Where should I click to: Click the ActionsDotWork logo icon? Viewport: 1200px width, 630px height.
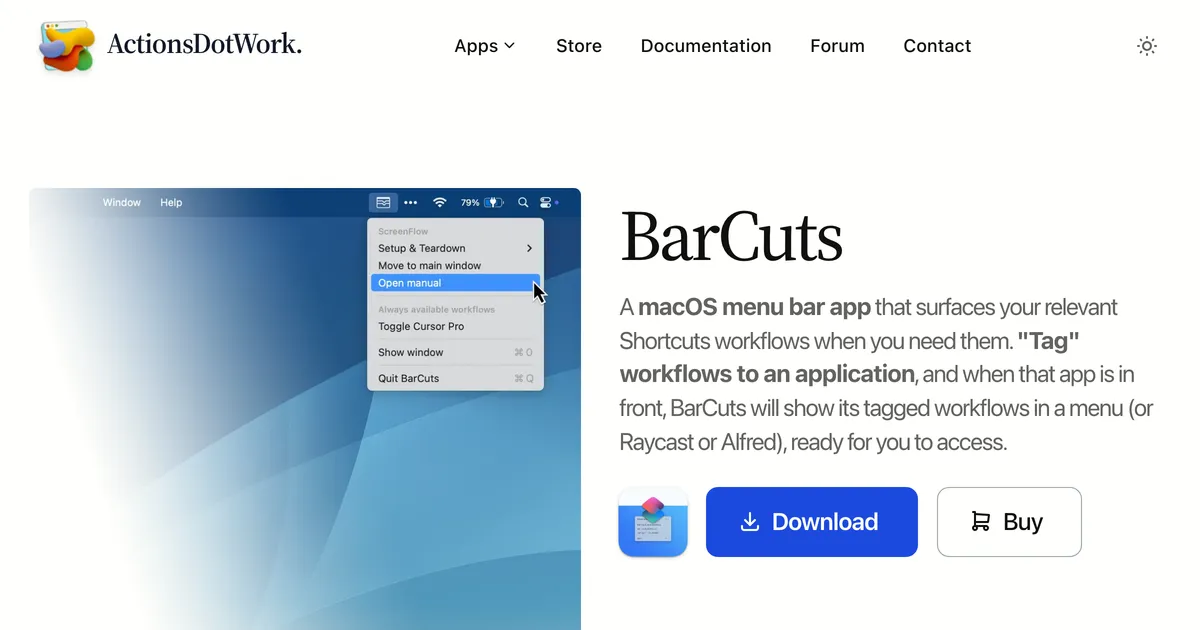[x=67, y=46]
